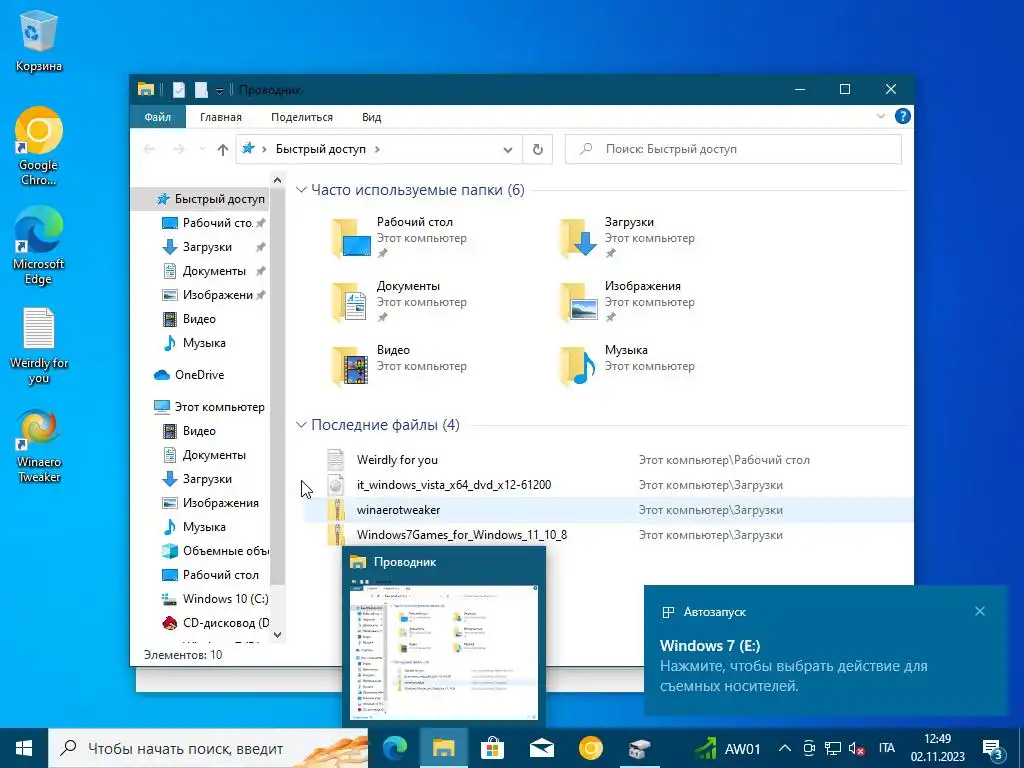This screenshot has height=768, width=1024.
Task: Click the properties icon in the title bar
Action: click(x=178, y=89)
